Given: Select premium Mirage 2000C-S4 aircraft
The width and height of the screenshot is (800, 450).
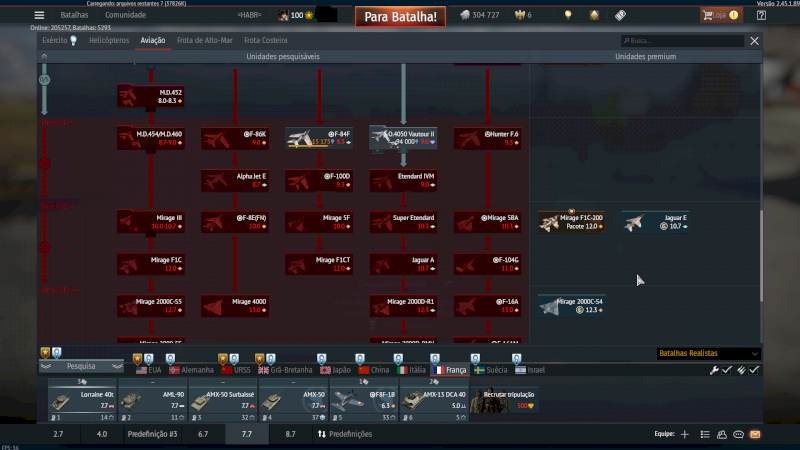Looking at the screenshot, I should tap(571, 306).
